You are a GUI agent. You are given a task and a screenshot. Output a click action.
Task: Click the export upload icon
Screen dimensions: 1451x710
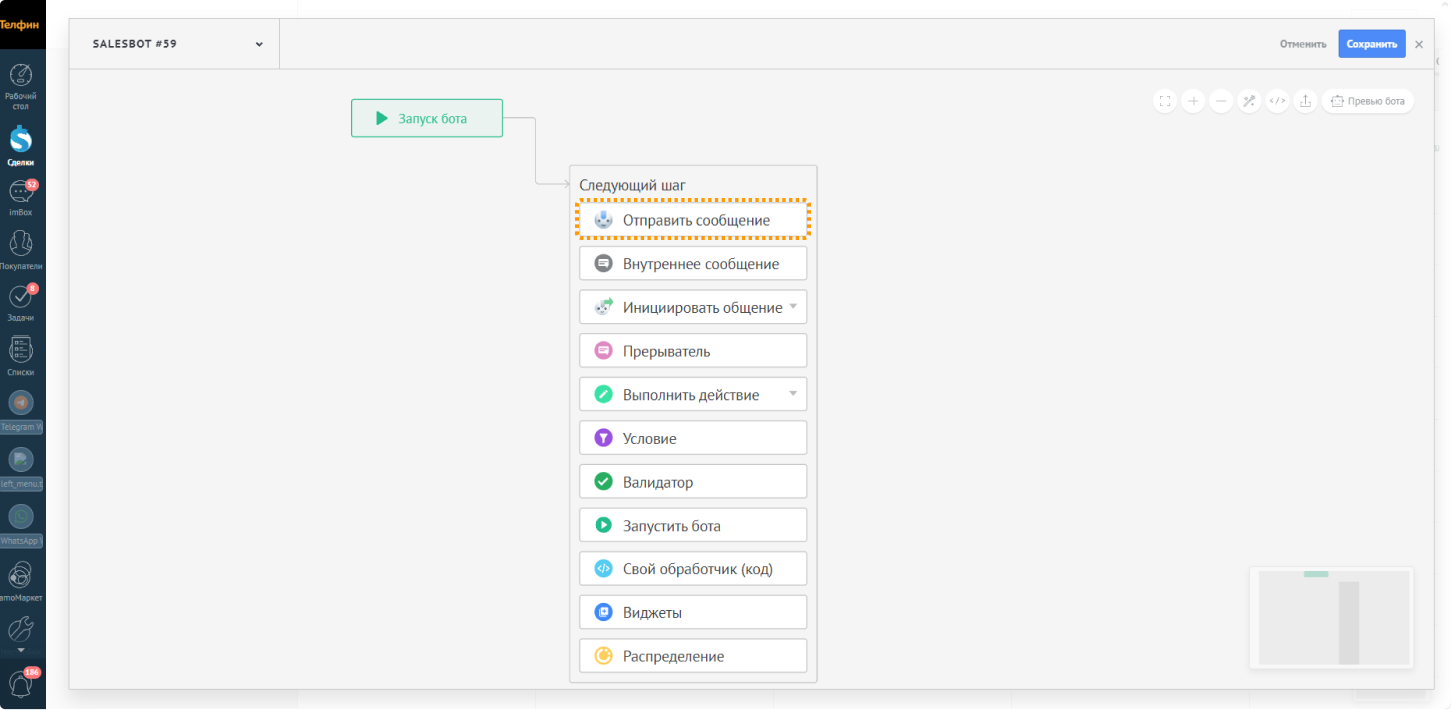1305,101
